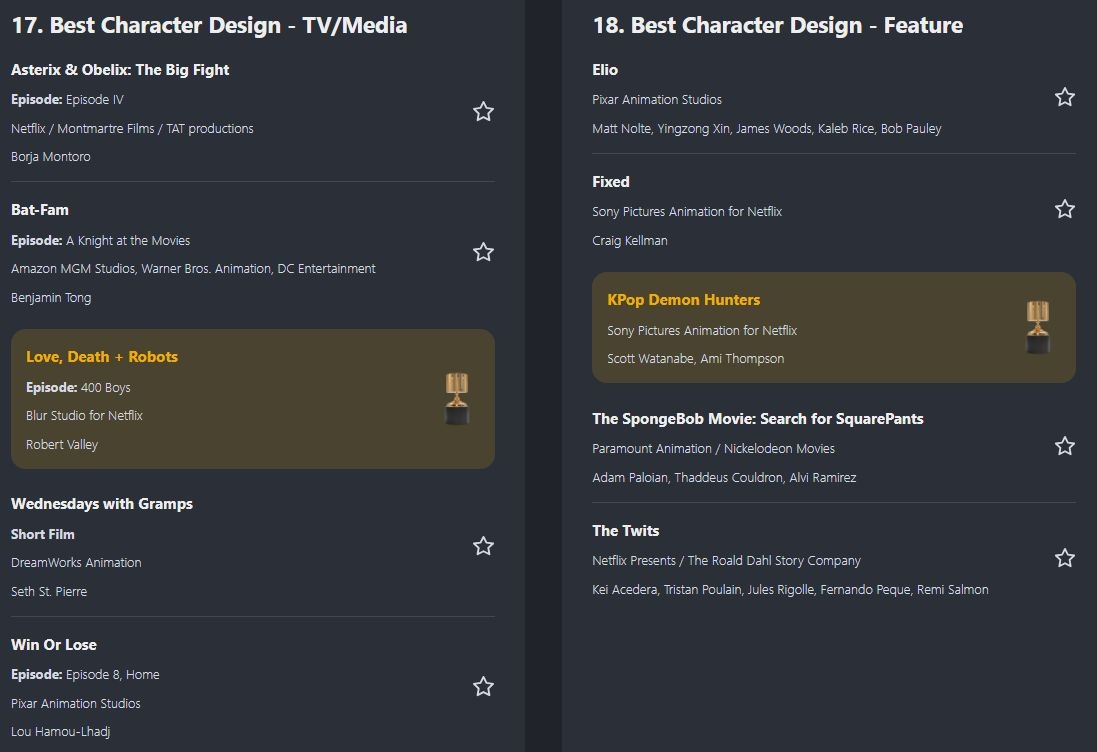Click The Twits nominee title
Viewport: 1097px width, 752px height.
click(x=625, y=531)
